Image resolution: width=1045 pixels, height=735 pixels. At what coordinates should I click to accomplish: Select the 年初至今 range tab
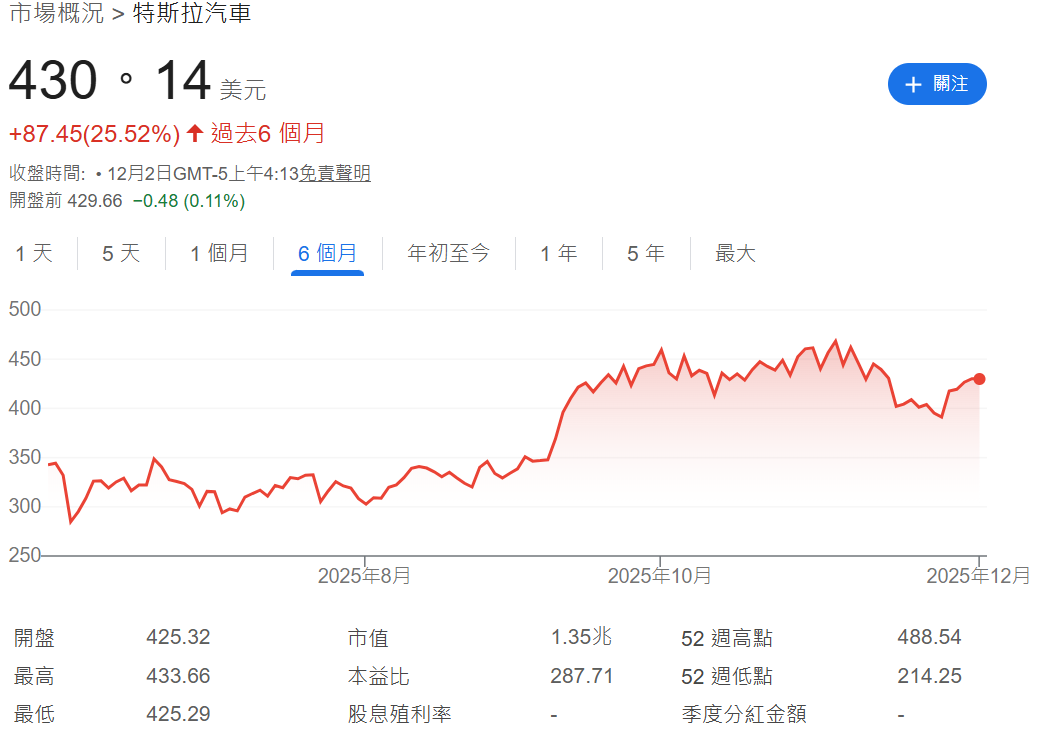click(448, 253)
